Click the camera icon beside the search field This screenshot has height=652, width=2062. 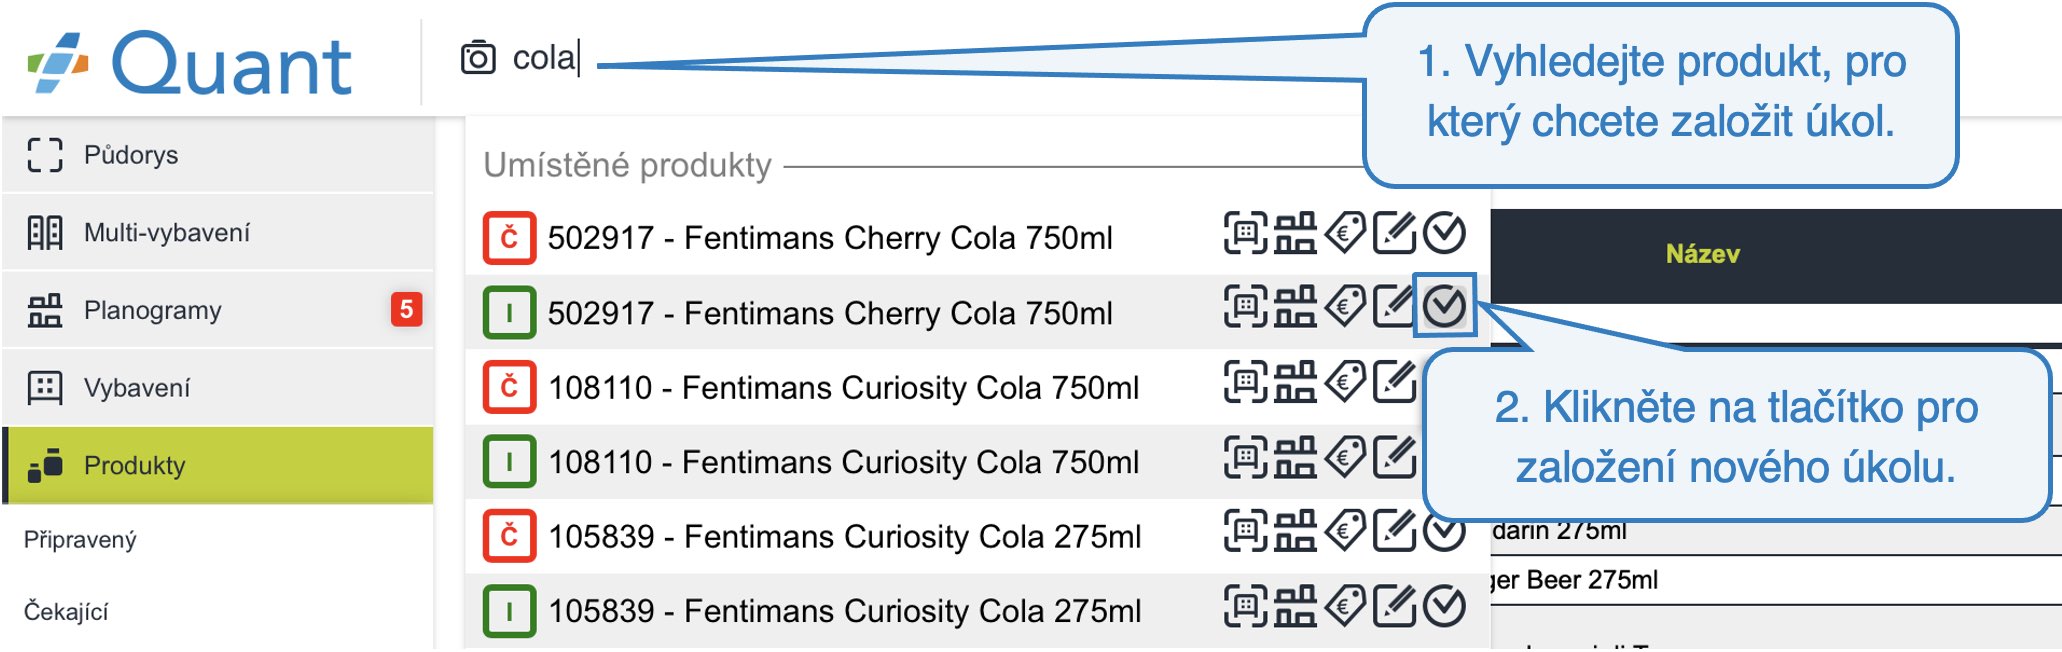pyautogui.click(x=478, y=58)
